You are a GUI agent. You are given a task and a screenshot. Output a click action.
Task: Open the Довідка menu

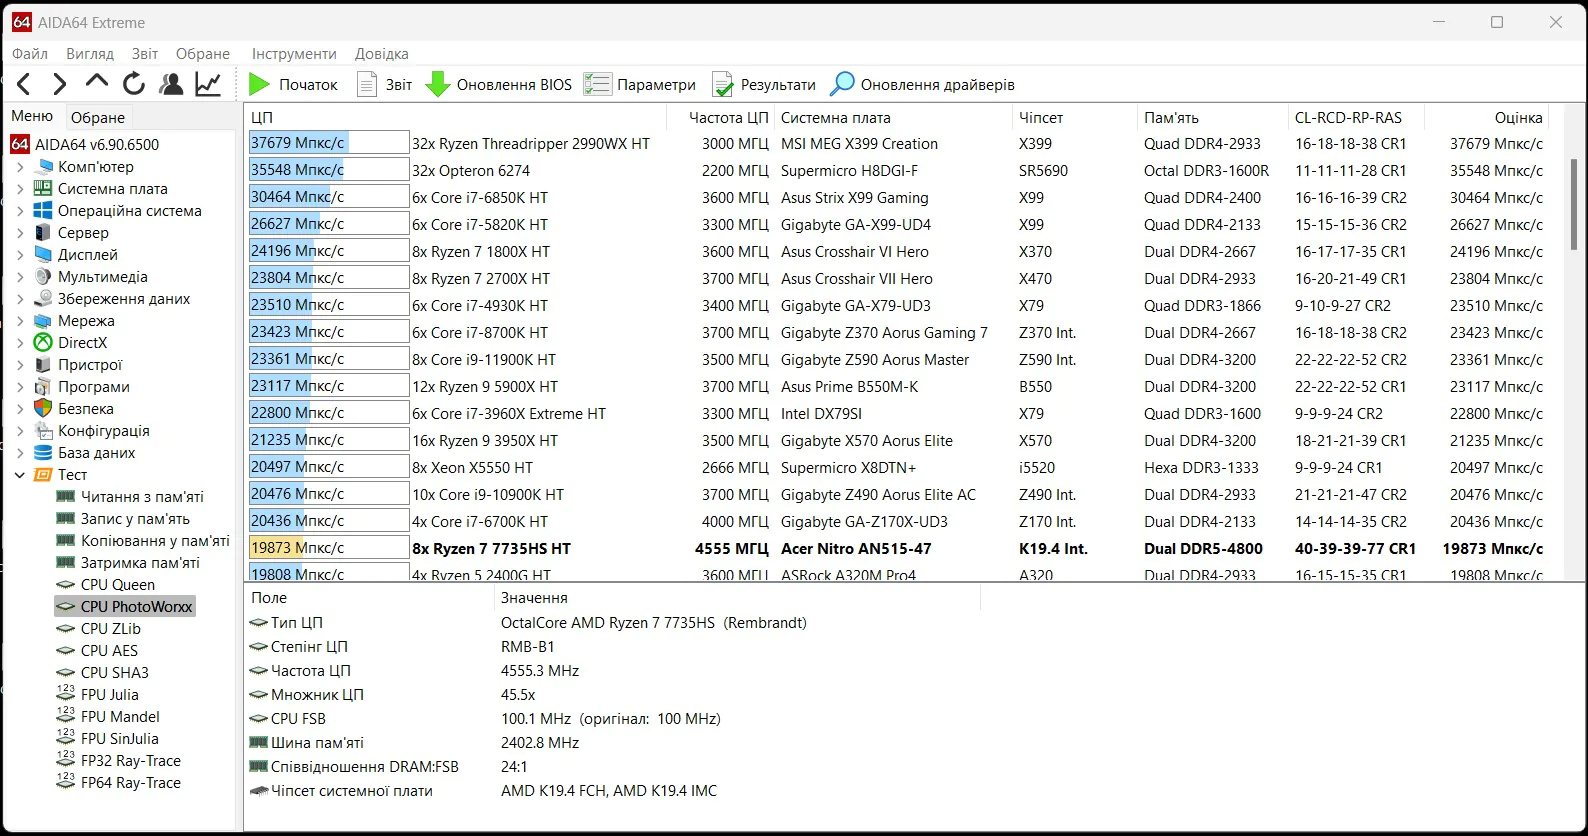click(382, 54)
